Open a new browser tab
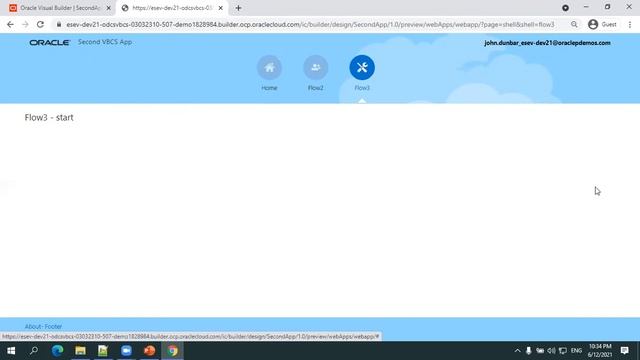The image size is (640, 360). (x=238, y=8)
